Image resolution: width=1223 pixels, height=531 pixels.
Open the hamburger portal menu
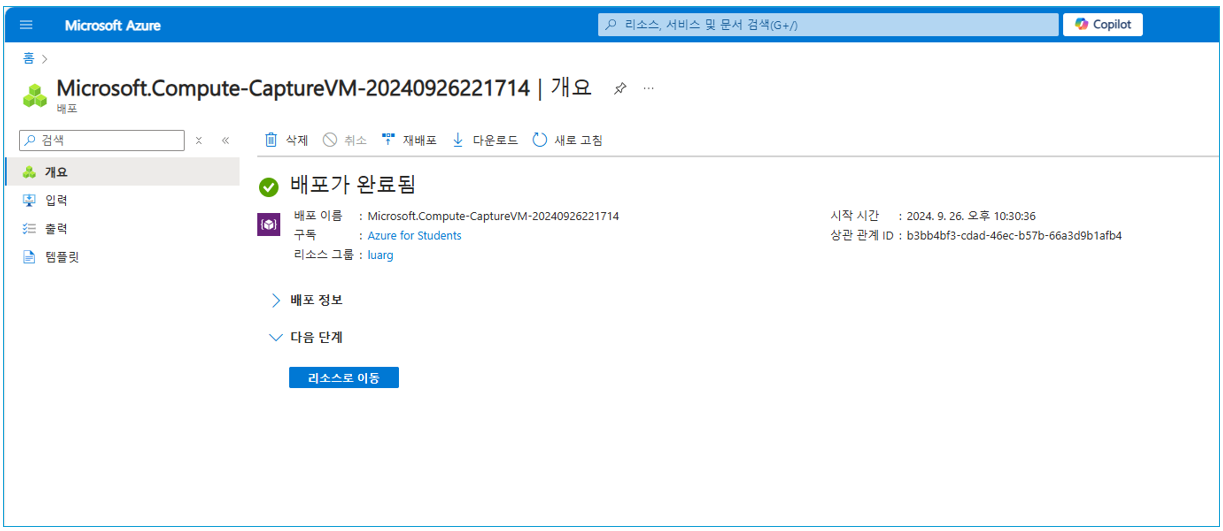coord(26,25)
